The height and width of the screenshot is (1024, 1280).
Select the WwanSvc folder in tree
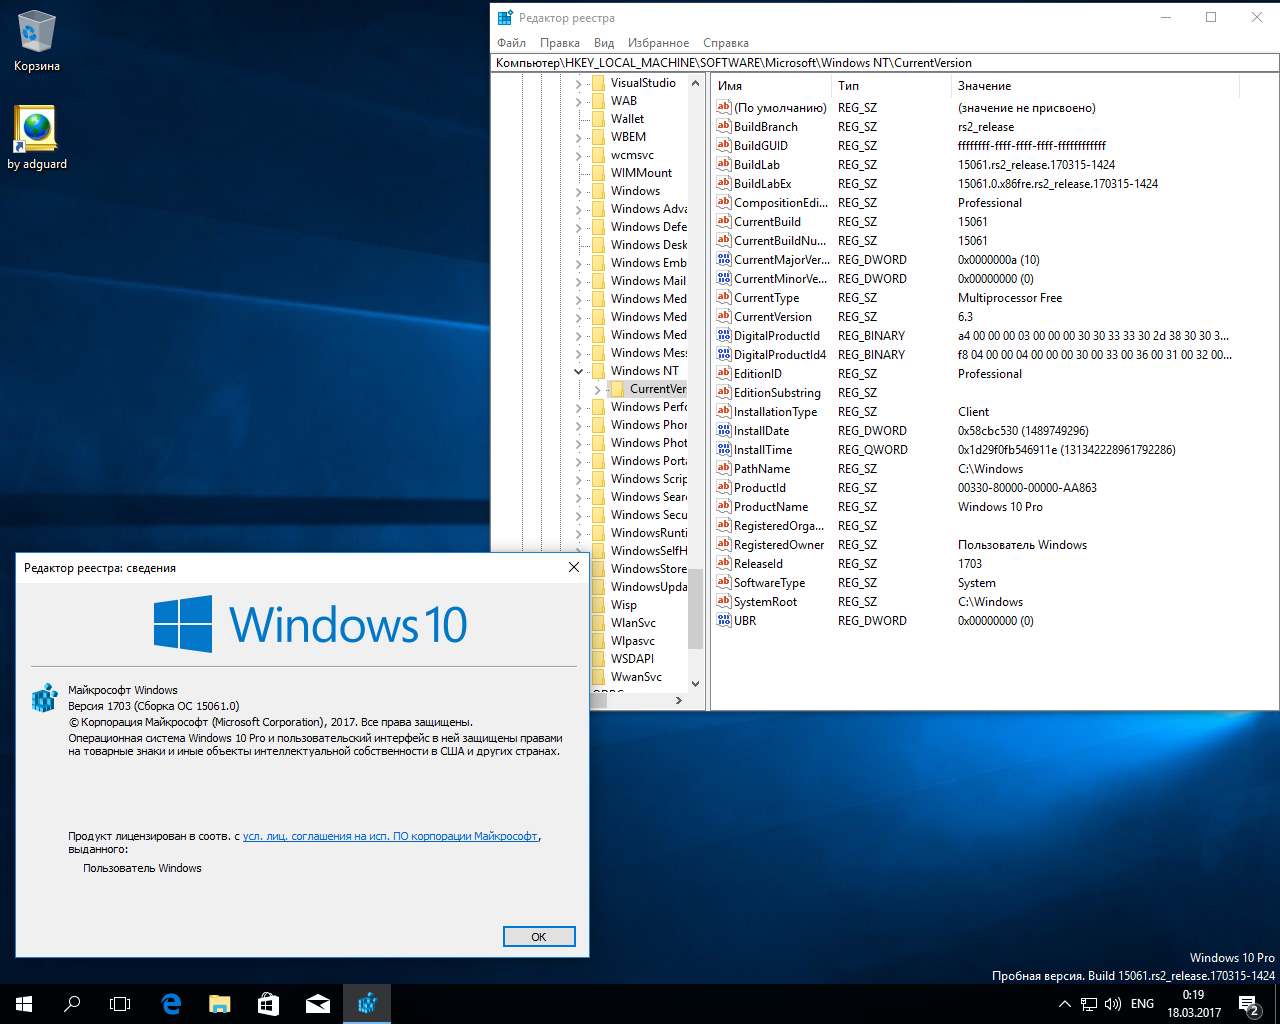636,677
